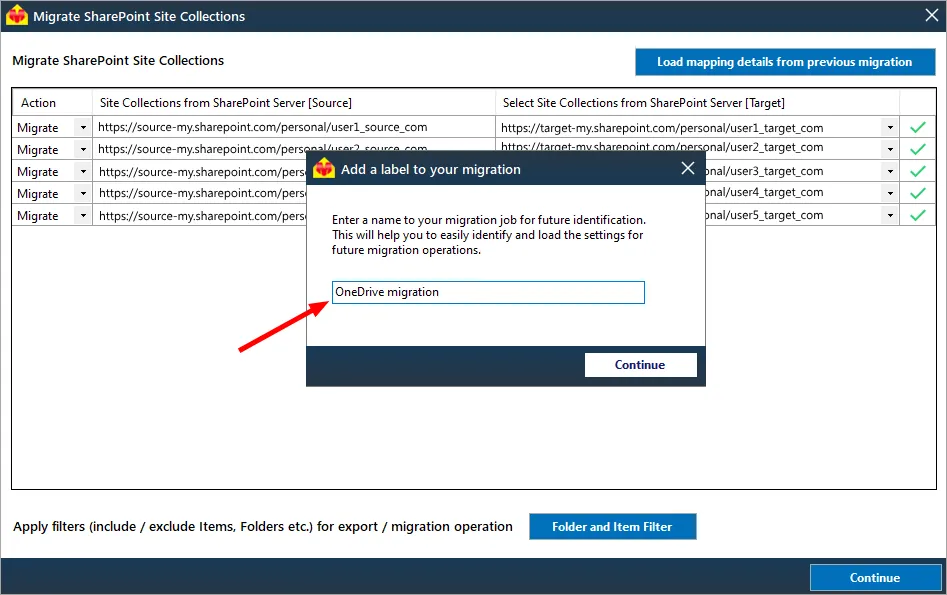Click green checkmark for user3 row
This screenshot has height=595, width=947.
tap(917, 172)
